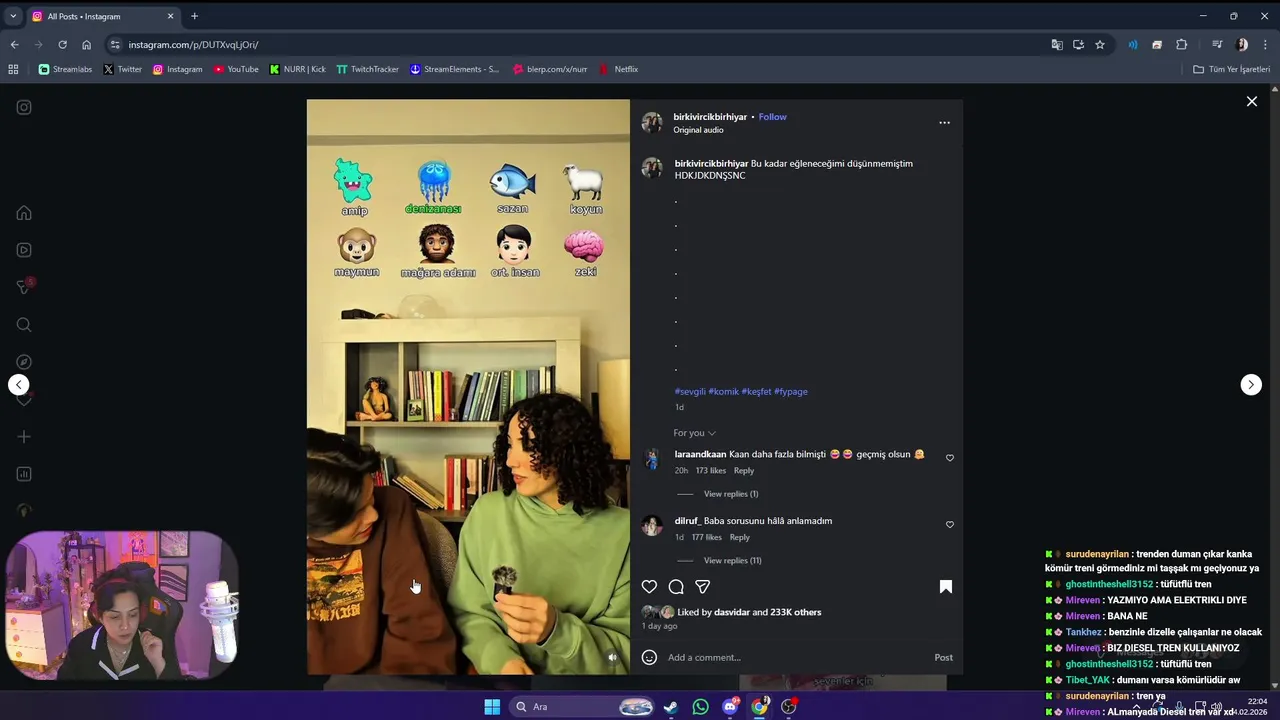Open the tab search dropdown arrow
The height and width of the screenshot is (720, 1280).
click(13, 16)
